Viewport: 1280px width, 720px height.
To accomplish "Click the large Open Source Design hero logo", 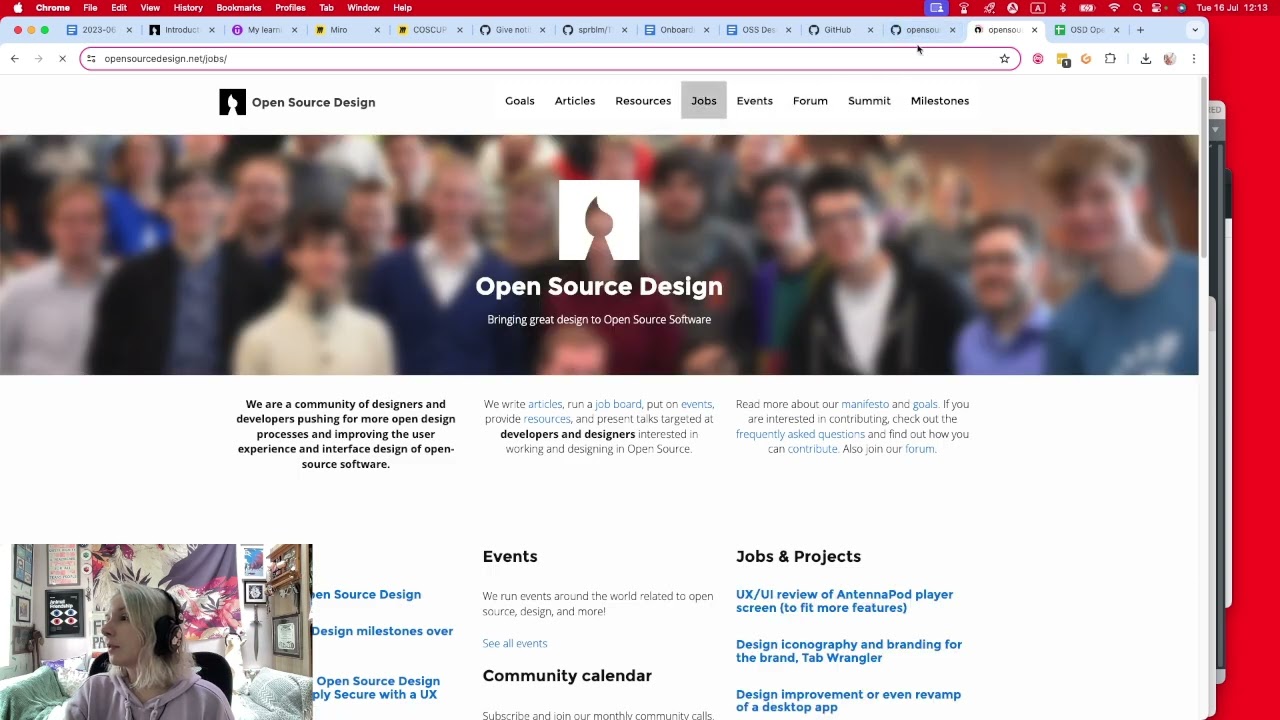I will tap(599, 220).
